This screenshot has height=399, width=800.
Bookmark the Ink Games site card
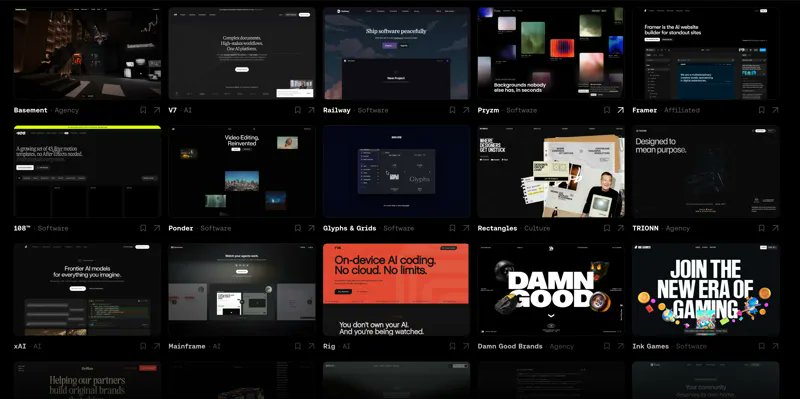click(x=762, y=346)
